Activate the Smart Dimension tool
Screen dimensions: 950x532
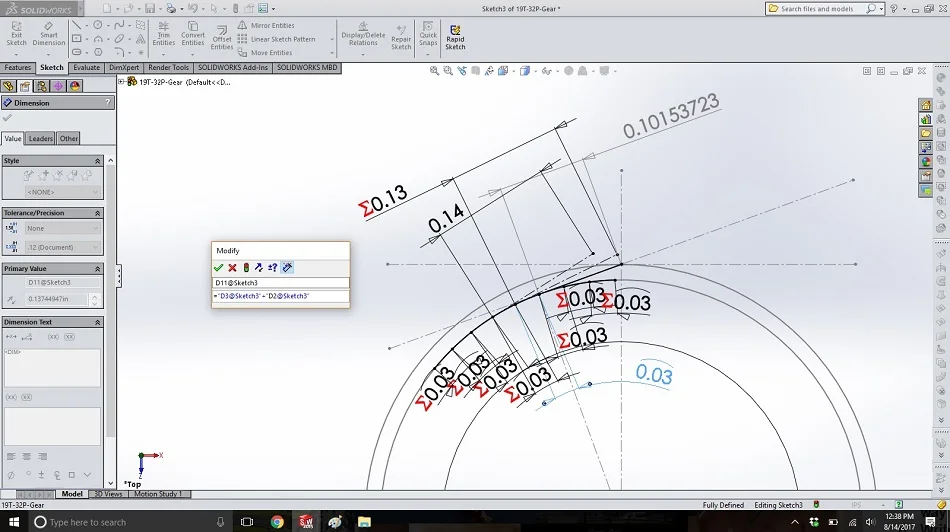click(x=48, y=34)
